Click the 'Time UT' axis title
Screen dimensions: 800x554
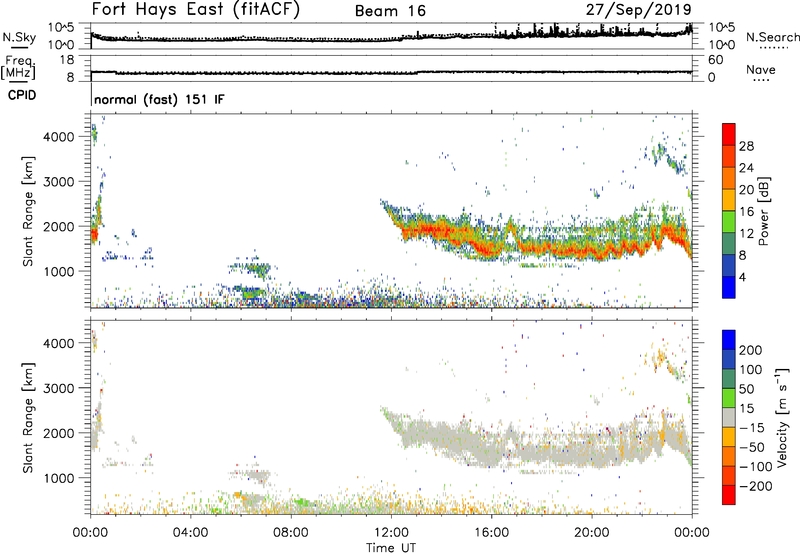[x=391, y=548]
